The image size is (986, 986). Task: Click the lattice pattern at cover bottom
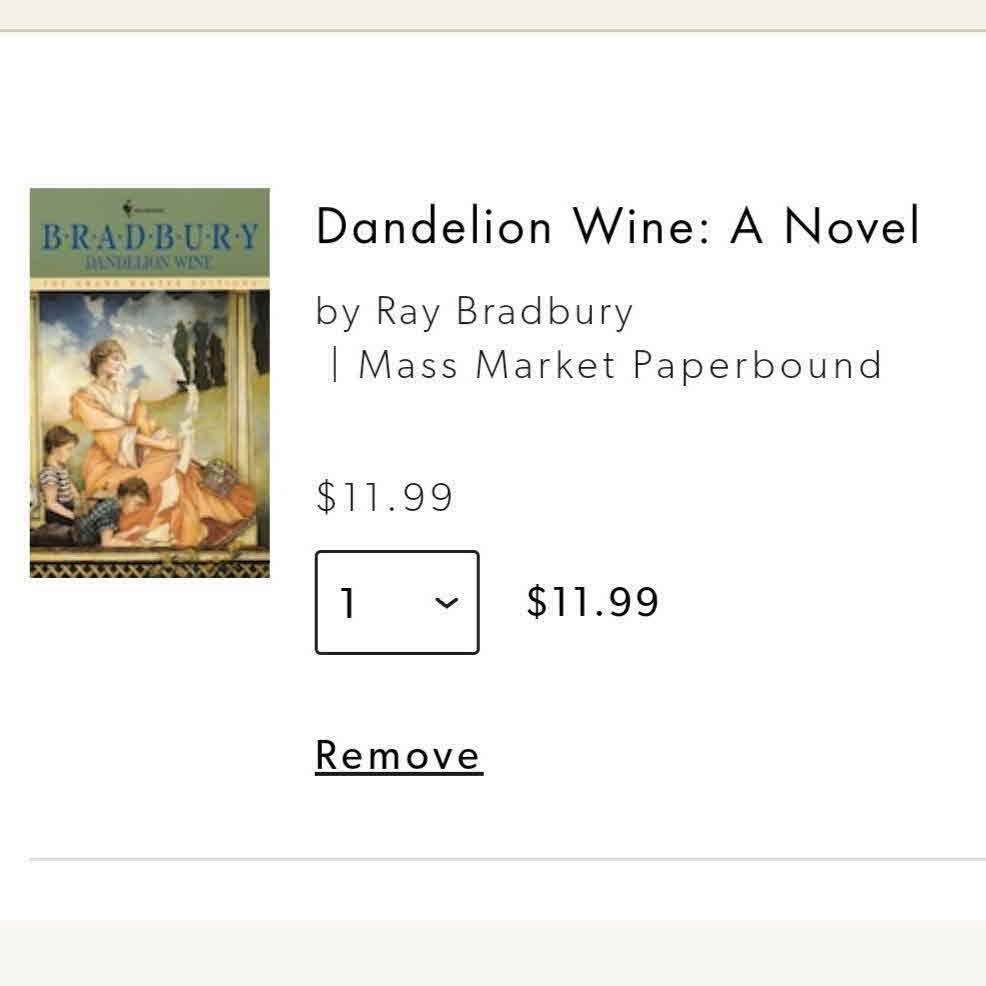[x=149, y=568]
